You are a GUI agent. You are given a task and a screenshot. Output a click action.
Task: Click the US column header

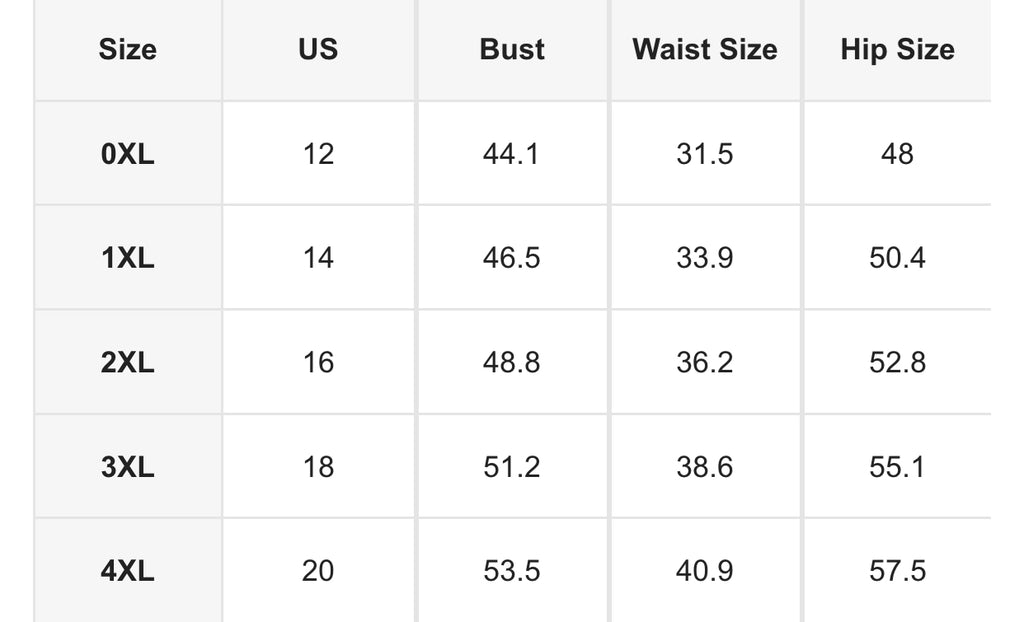318,50
